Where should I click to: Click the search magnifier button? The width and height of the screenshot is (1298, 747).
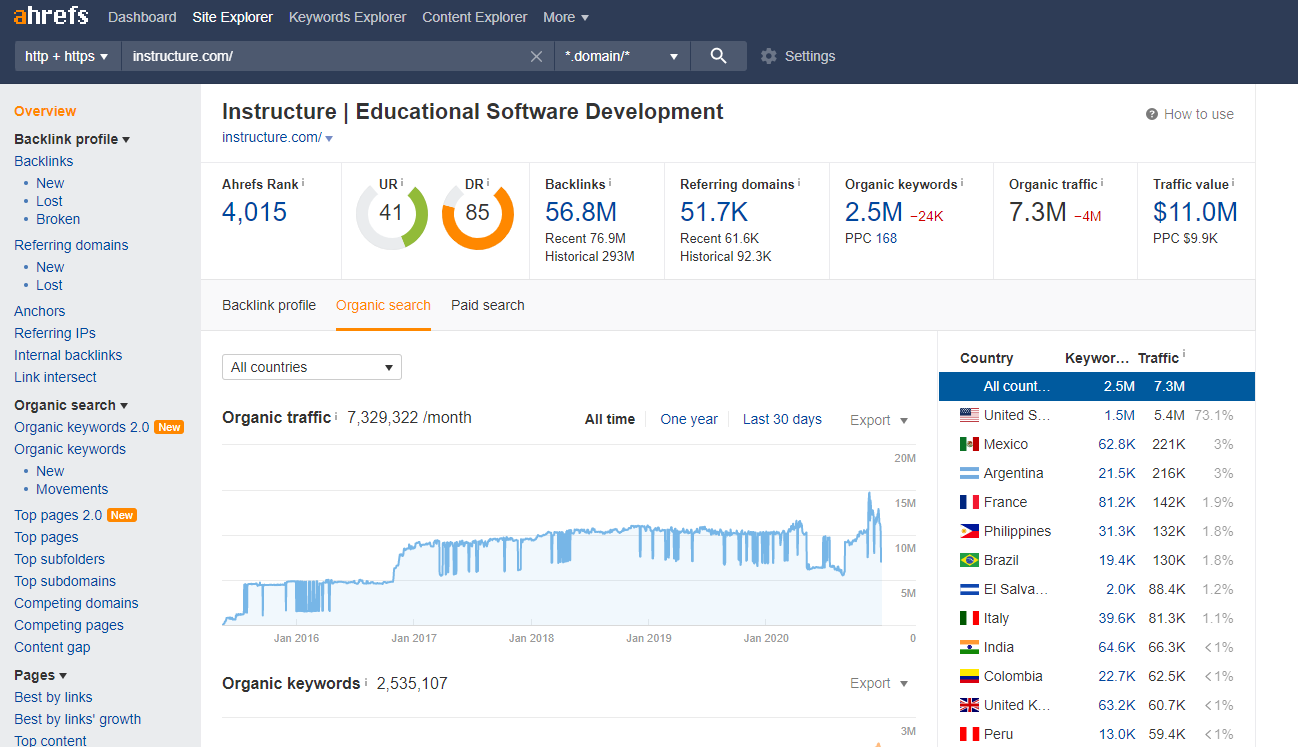click(718, 56)
